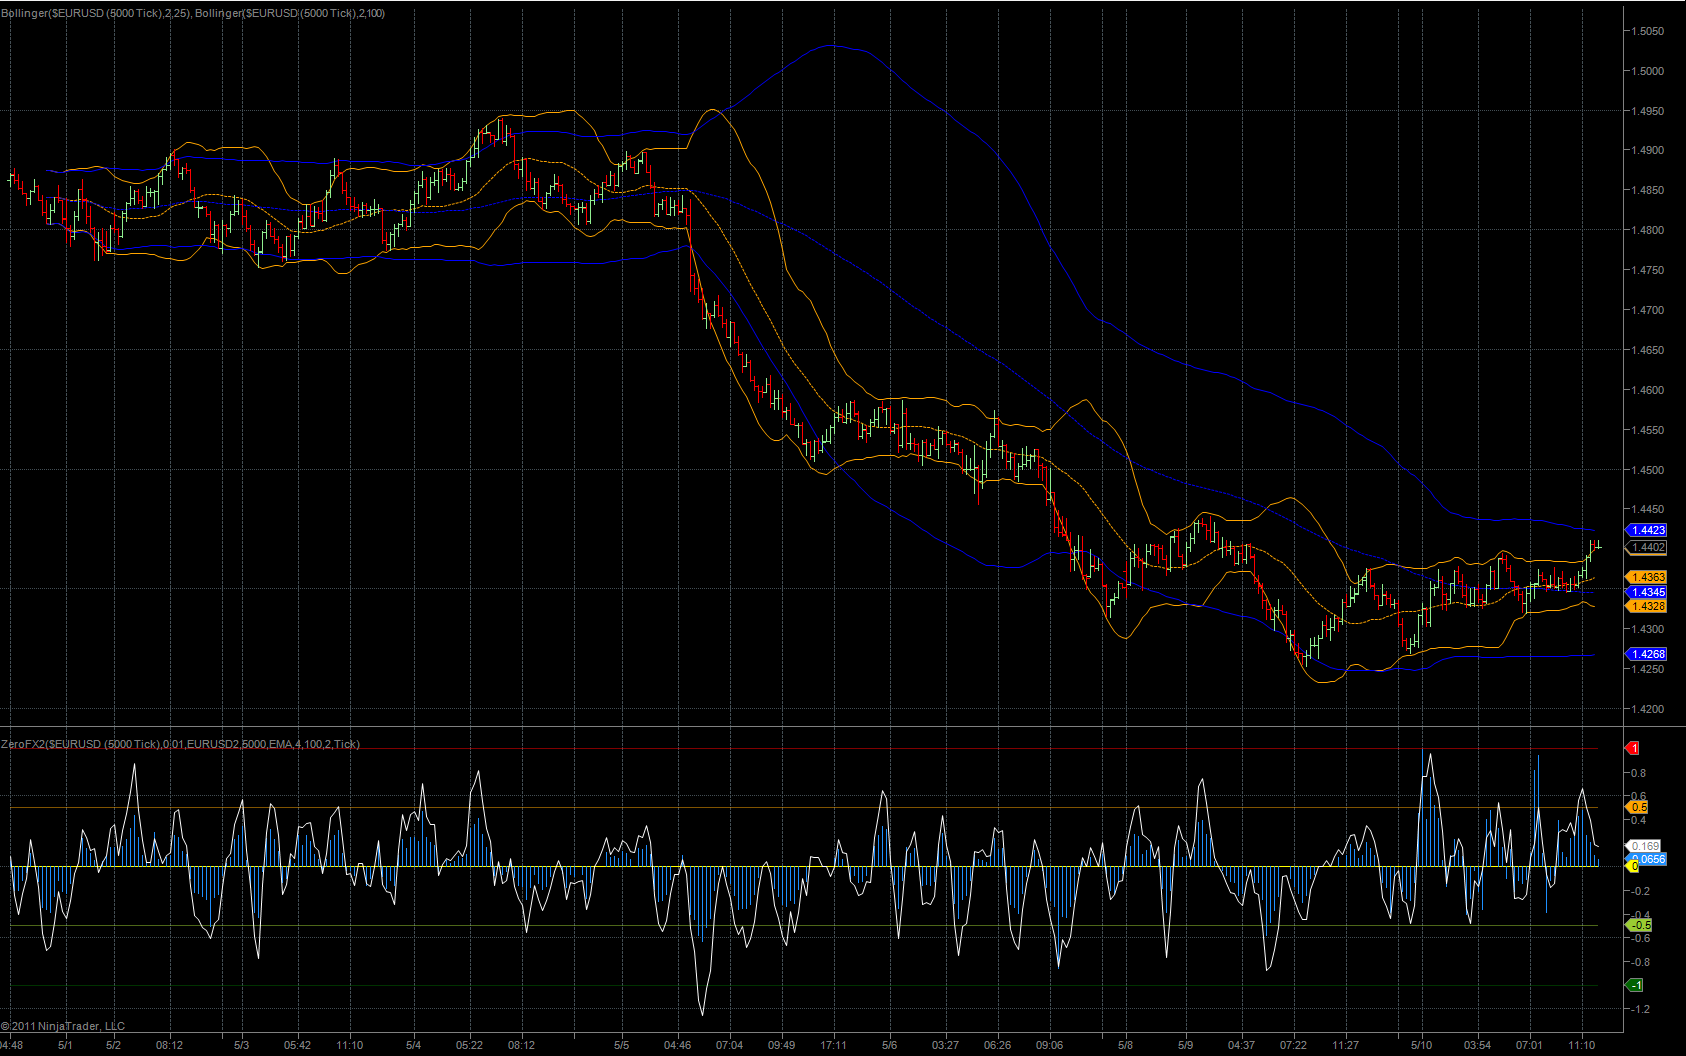Viewport: 1686px width, 1056px height.
Task: Click the NinjaTrader, LLC copyright text
Action: tap(63, 1026)
